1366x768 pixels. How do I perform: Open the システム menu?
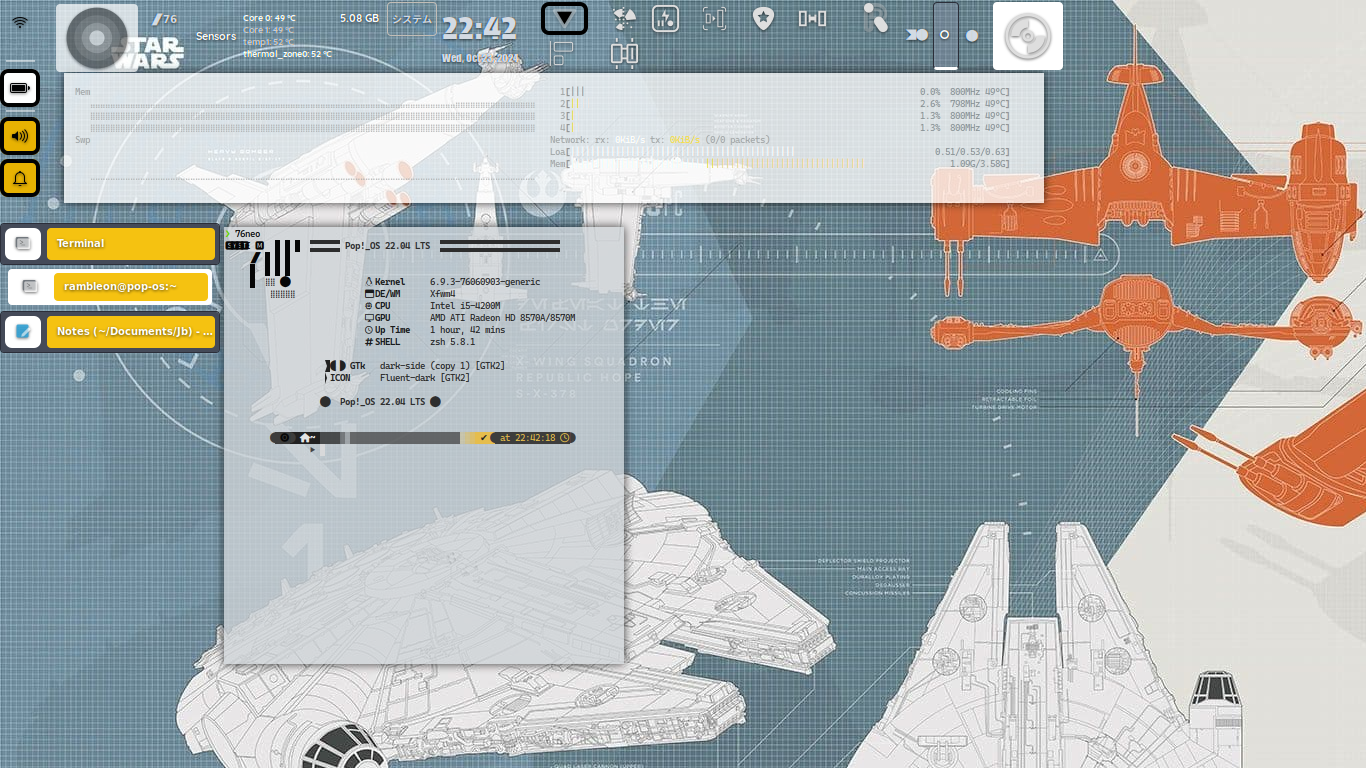tap(411, 18)
